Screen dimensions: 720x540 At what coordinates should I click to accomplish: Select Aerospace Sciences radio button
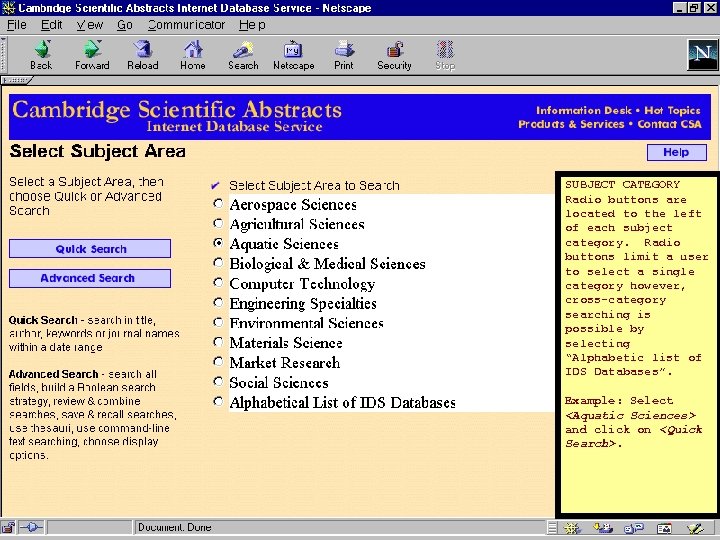tap(218, 203)
